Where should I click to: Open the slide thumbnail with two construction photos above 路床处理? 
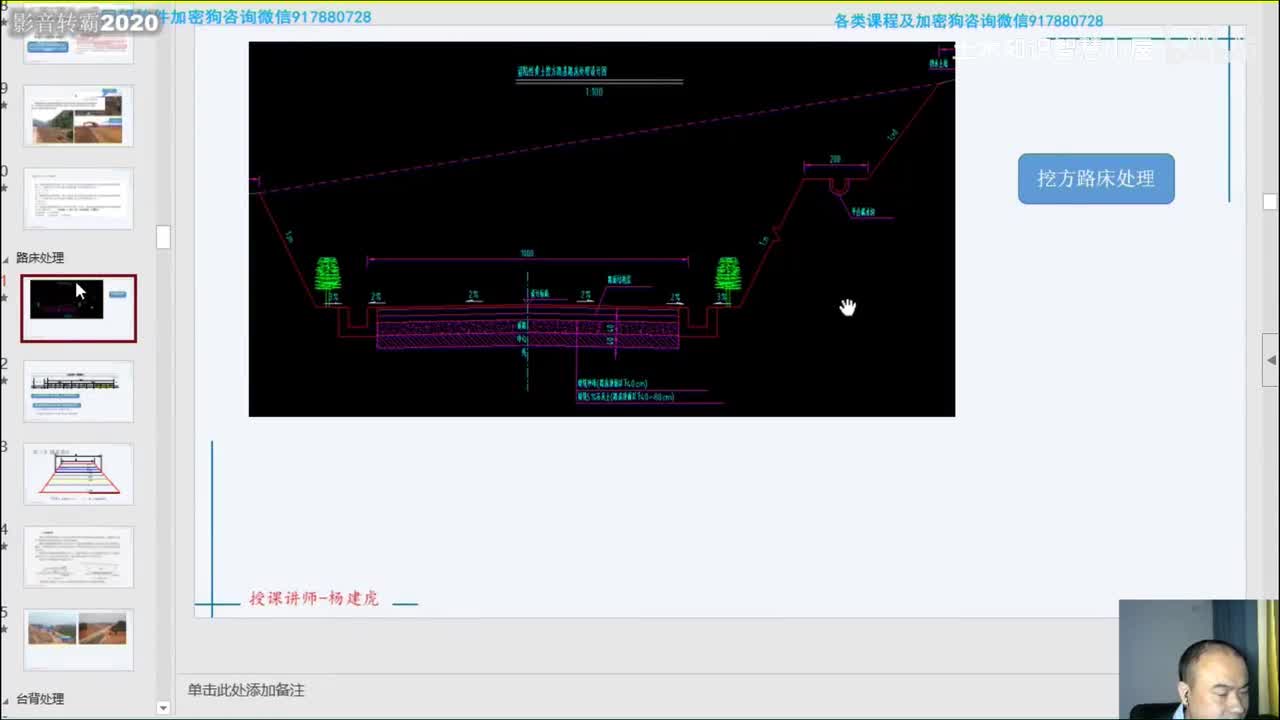[78, 115]
